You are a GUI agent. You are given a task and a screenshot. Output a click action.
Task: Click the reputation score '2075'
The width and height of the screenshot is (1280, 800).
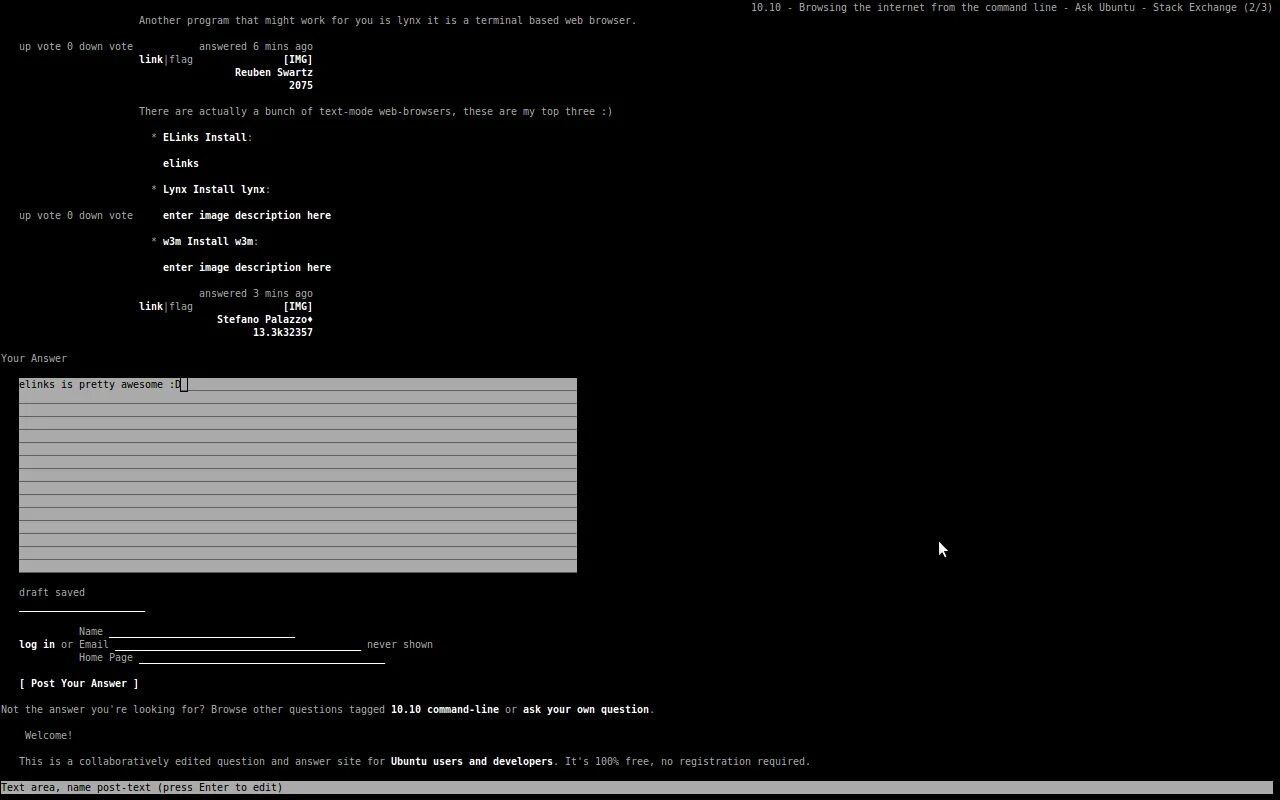coord(301,85)
